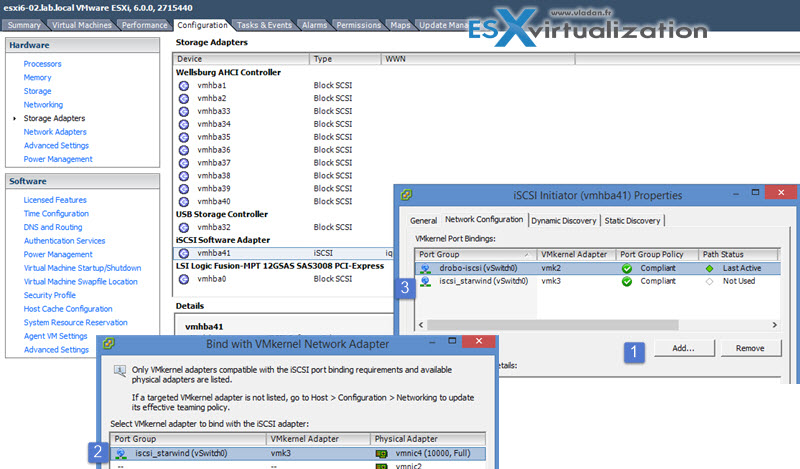Switch to the Dynamic Discovery tab
800x469 pixels.
[564, 220]
